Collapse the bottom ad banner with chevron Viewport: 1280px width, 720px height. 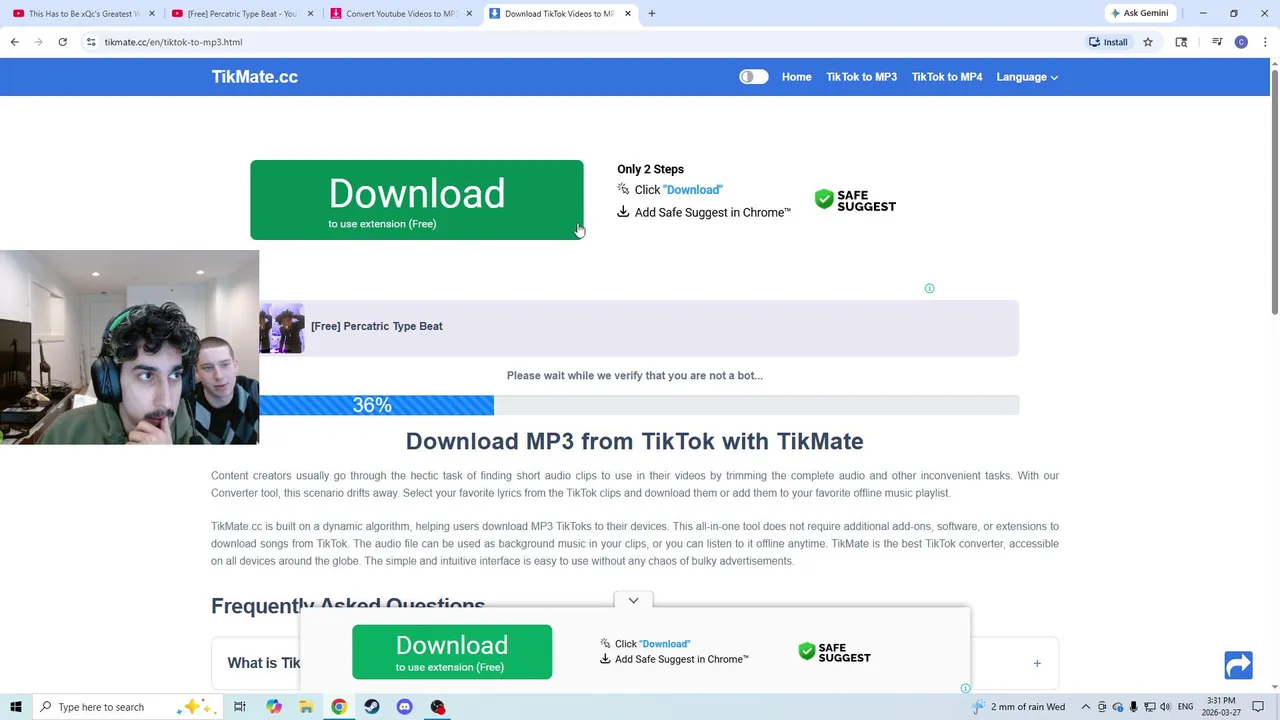pyautogui.click(x=633, y=600)
